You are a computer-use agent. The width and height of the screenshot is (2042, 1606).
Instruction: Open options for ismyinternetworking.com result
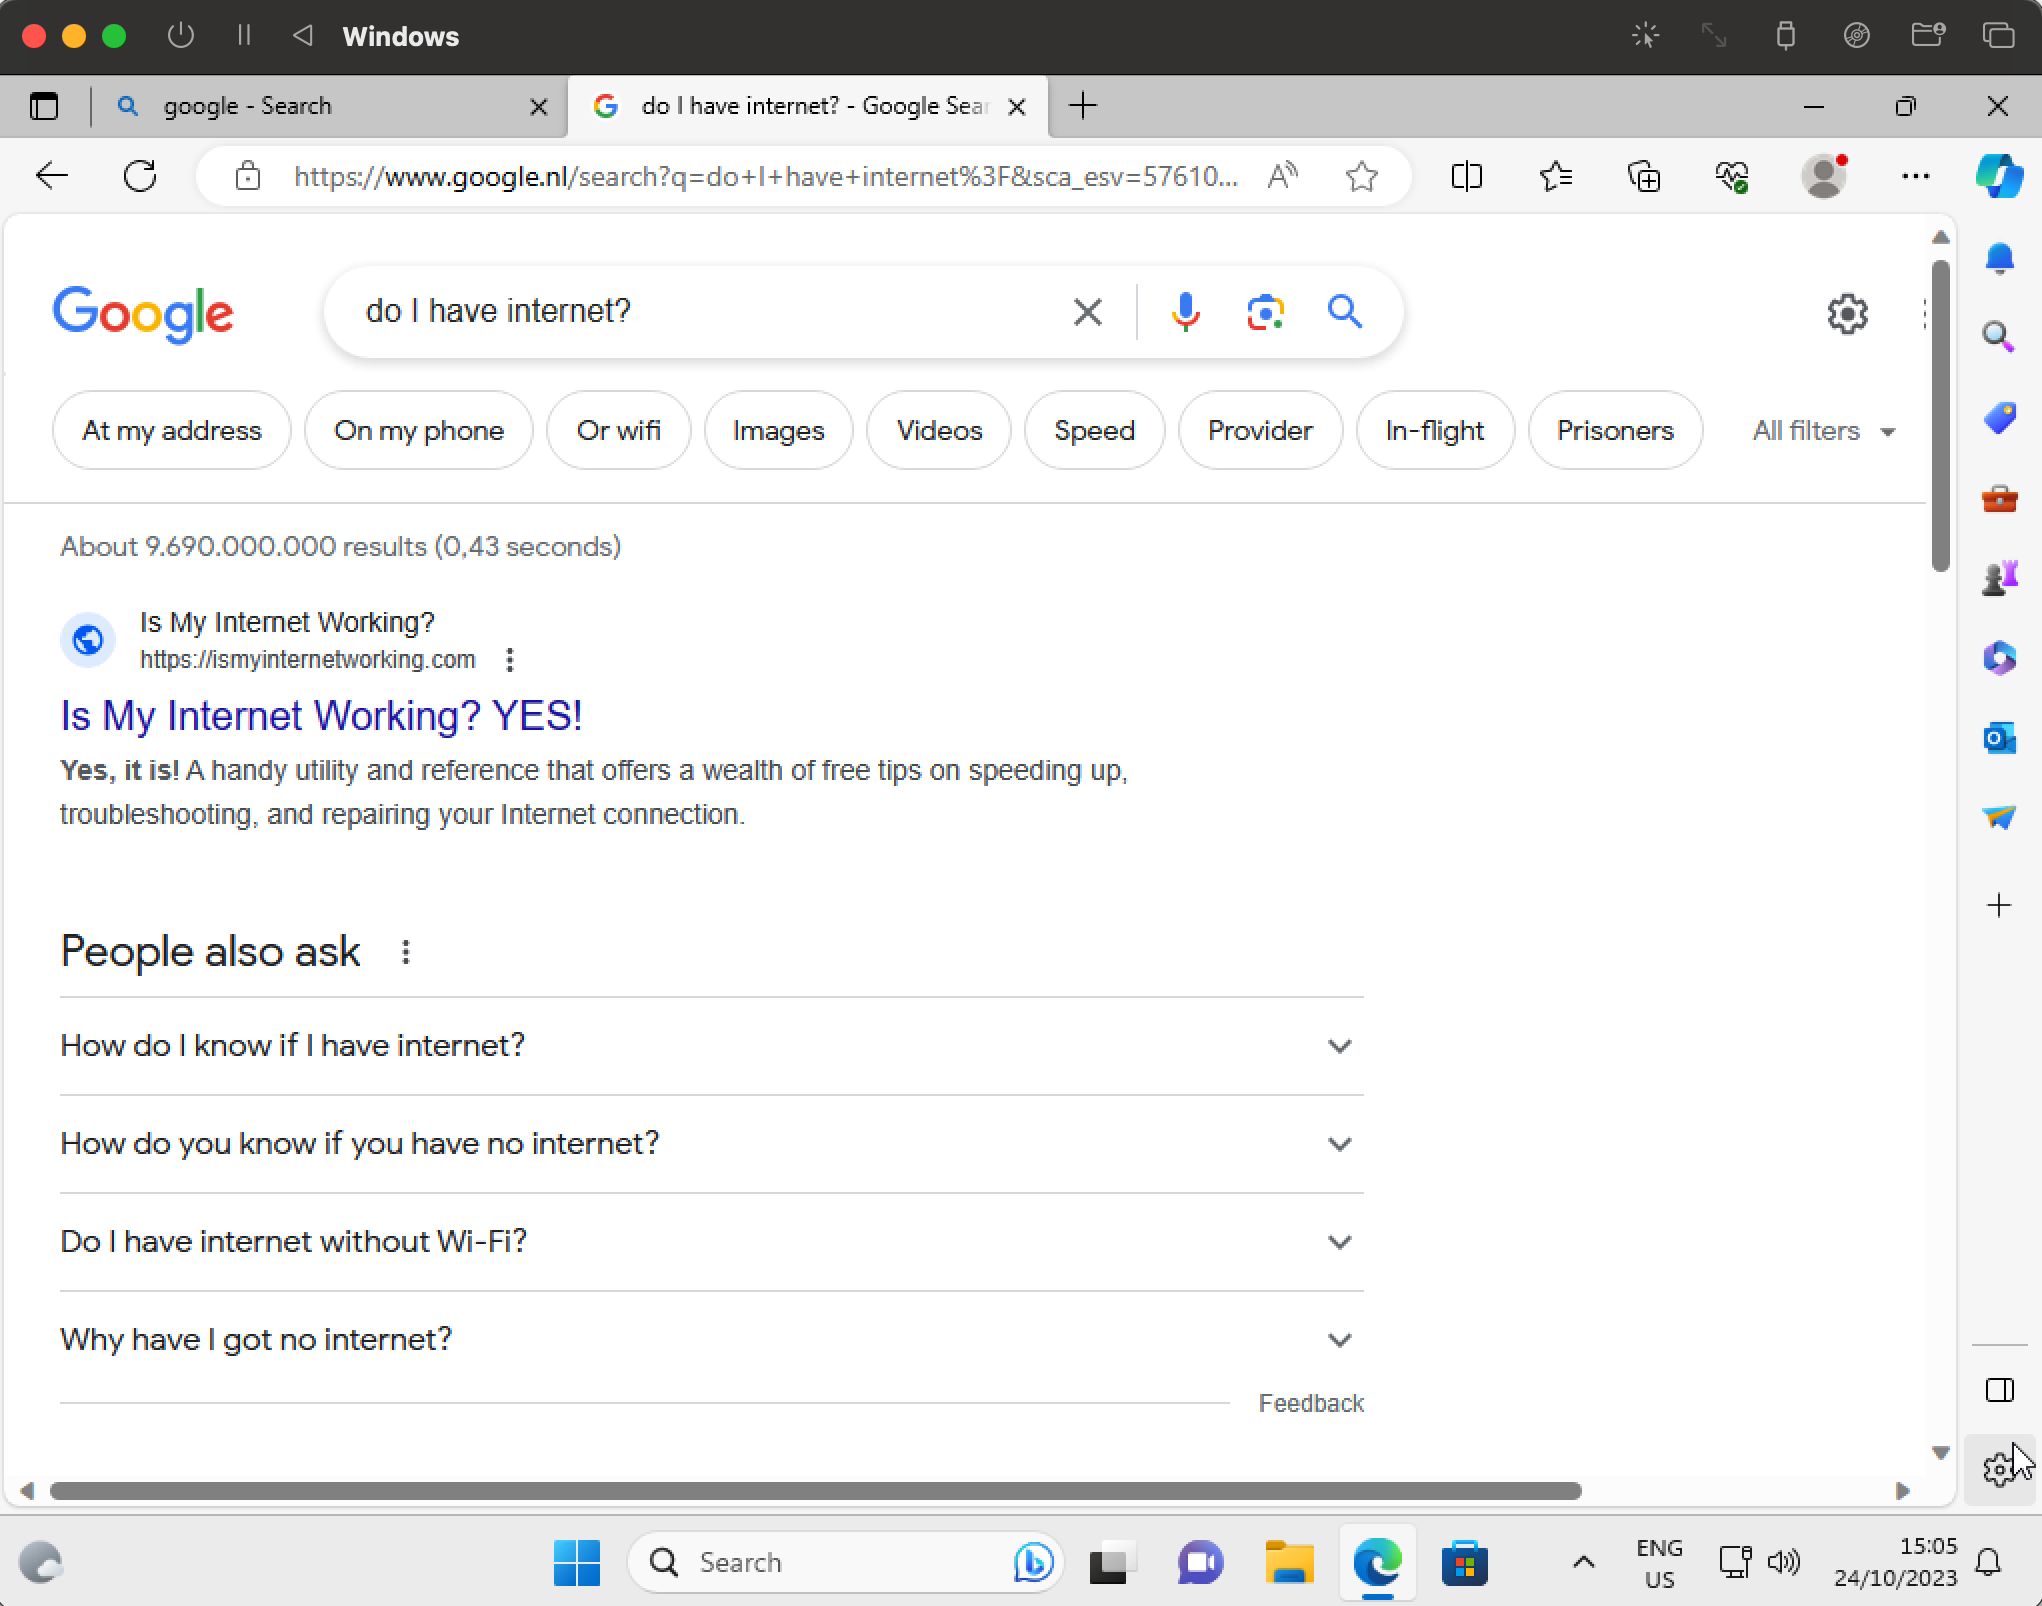pyautogui.click(x=510, y=660)
